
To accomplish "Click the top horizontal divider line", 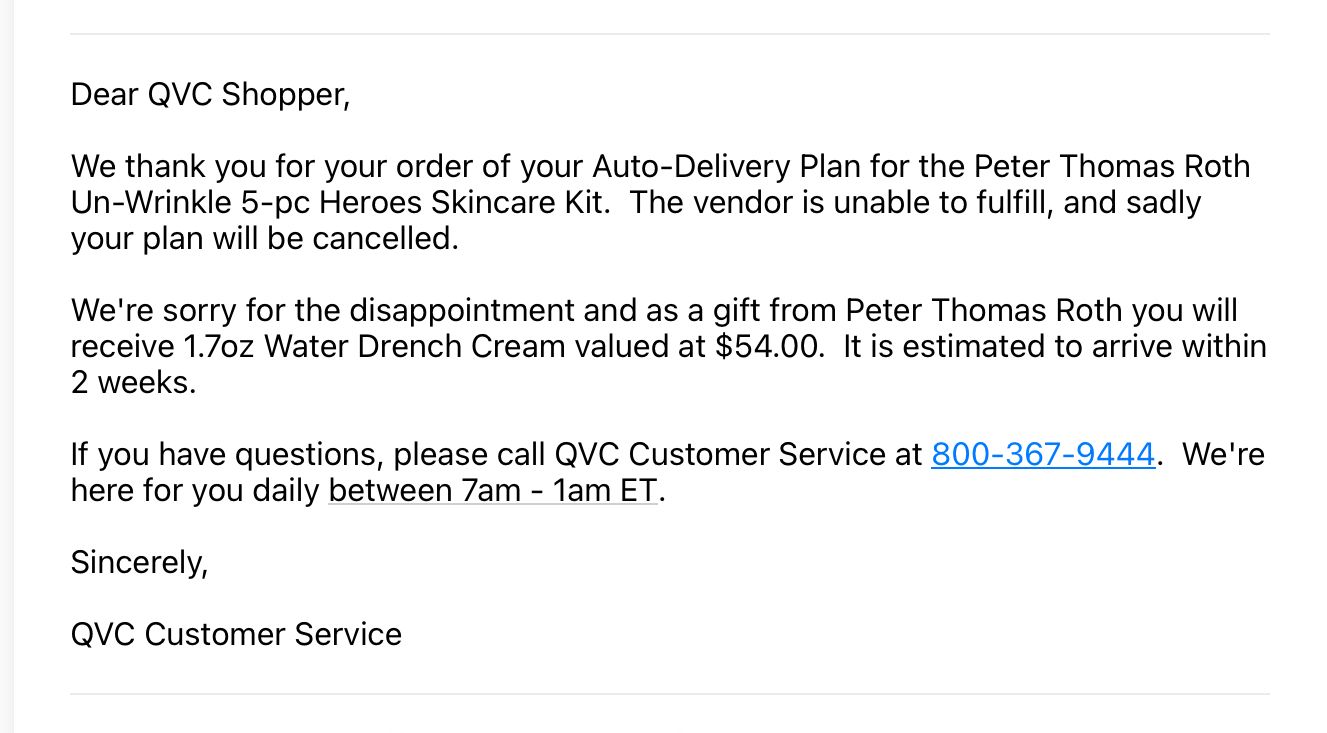I will (669, 34).
